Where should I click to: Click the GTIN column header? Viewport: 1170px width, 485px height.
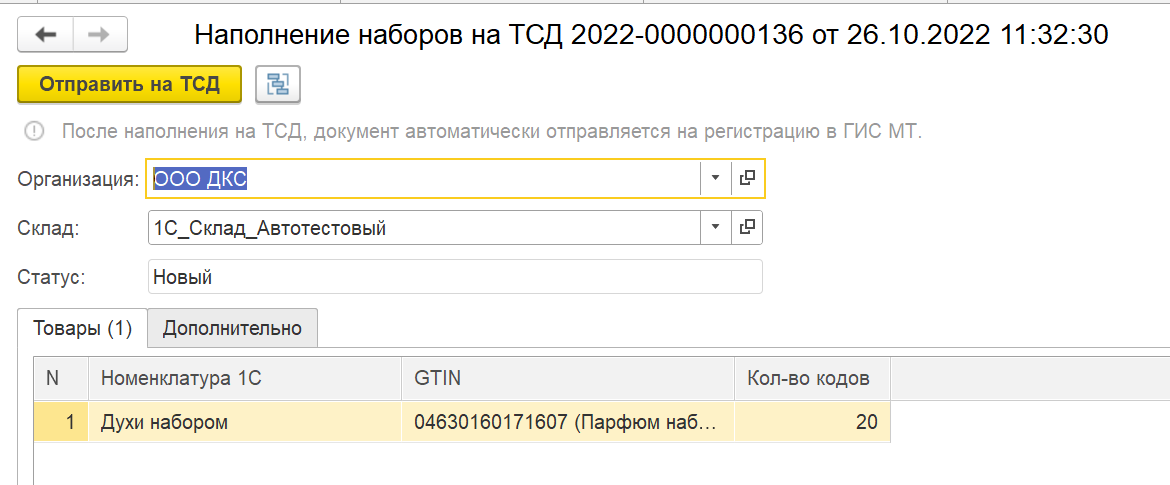(568, 378)
